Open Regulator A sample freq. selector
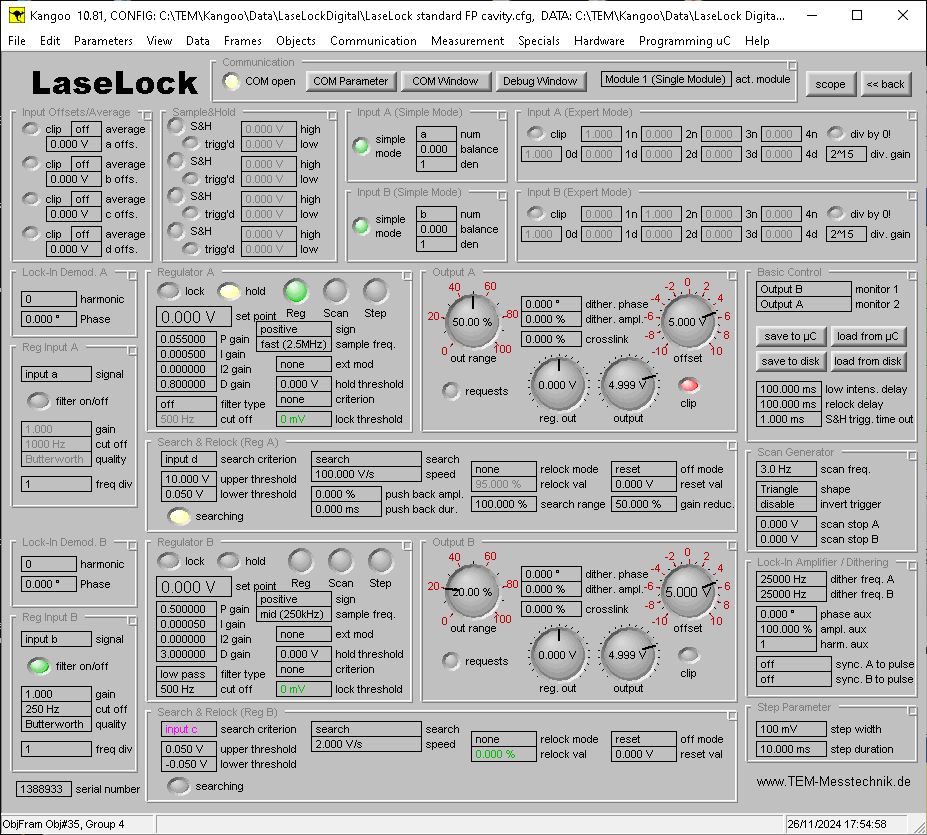 click(x=294, y=344)
